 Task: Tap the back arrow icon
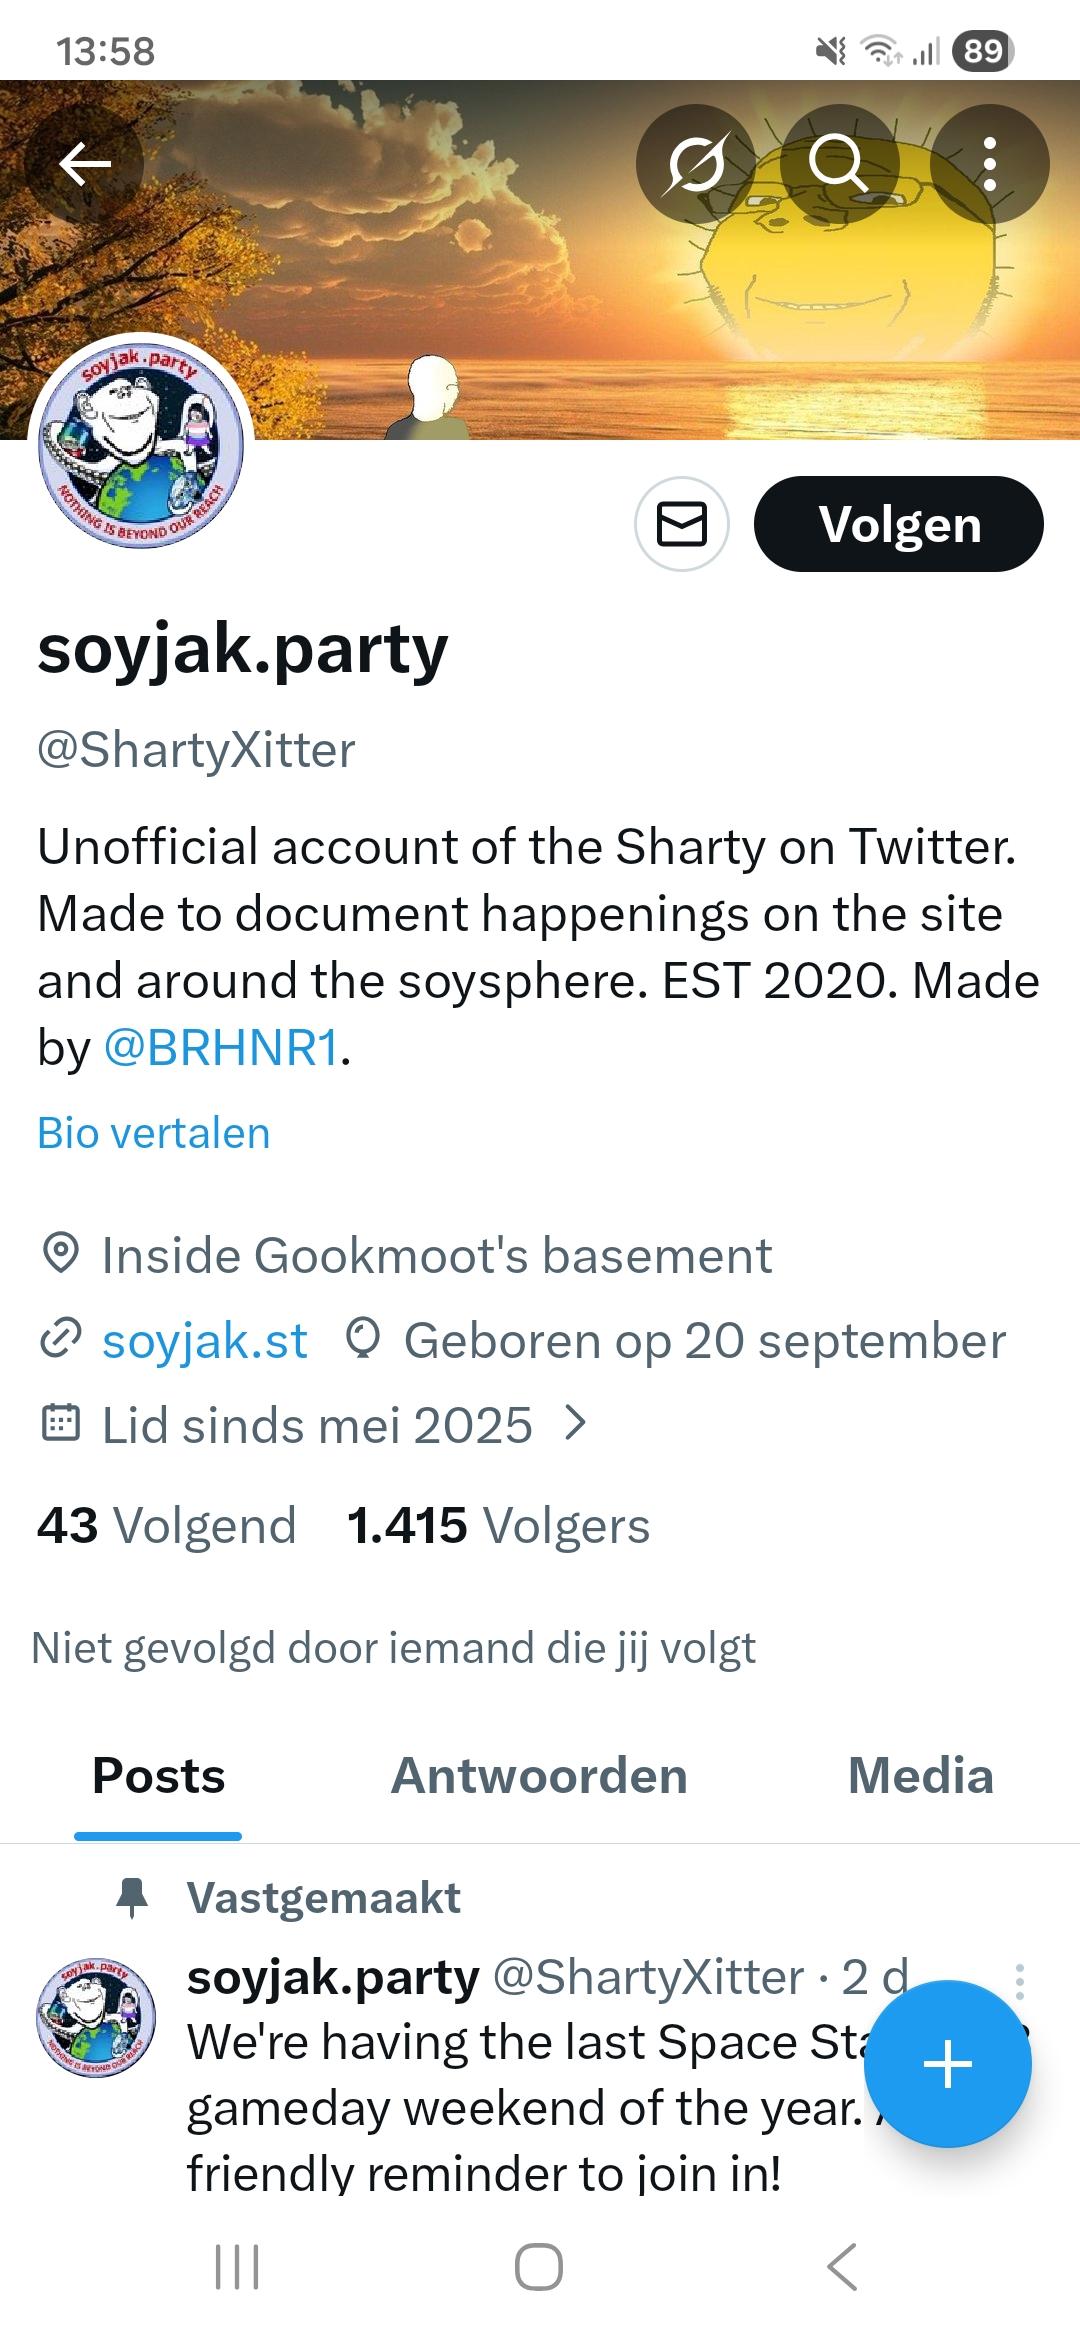[85, 164]
